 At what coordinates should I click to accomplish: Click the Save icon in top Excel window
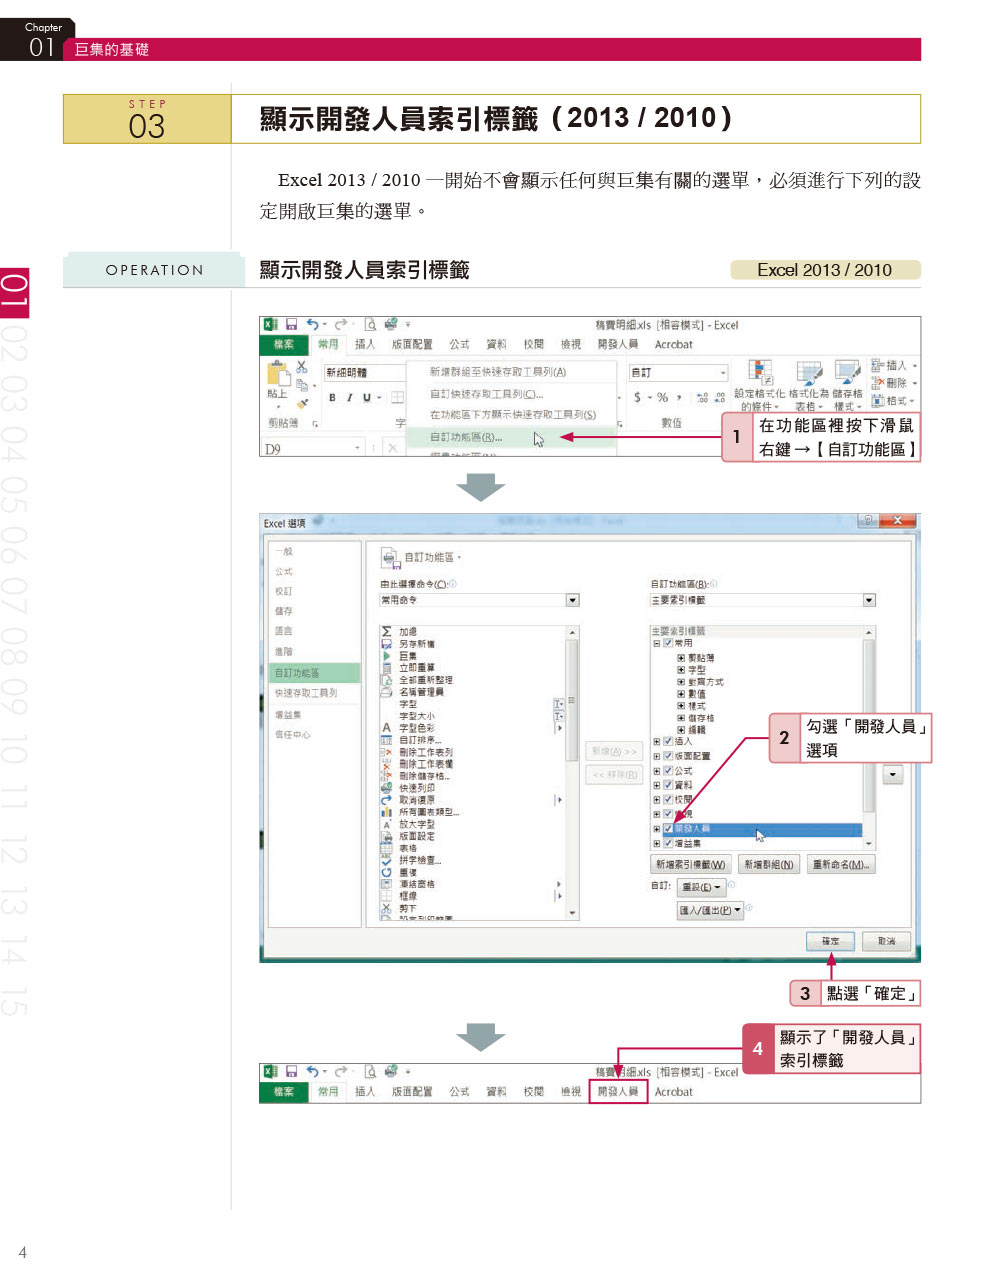click(292, 324)
